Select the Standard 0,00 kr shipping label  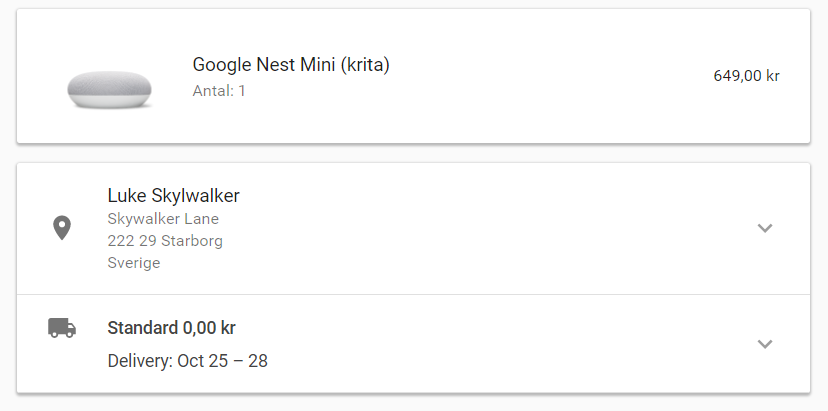(172, 328)
